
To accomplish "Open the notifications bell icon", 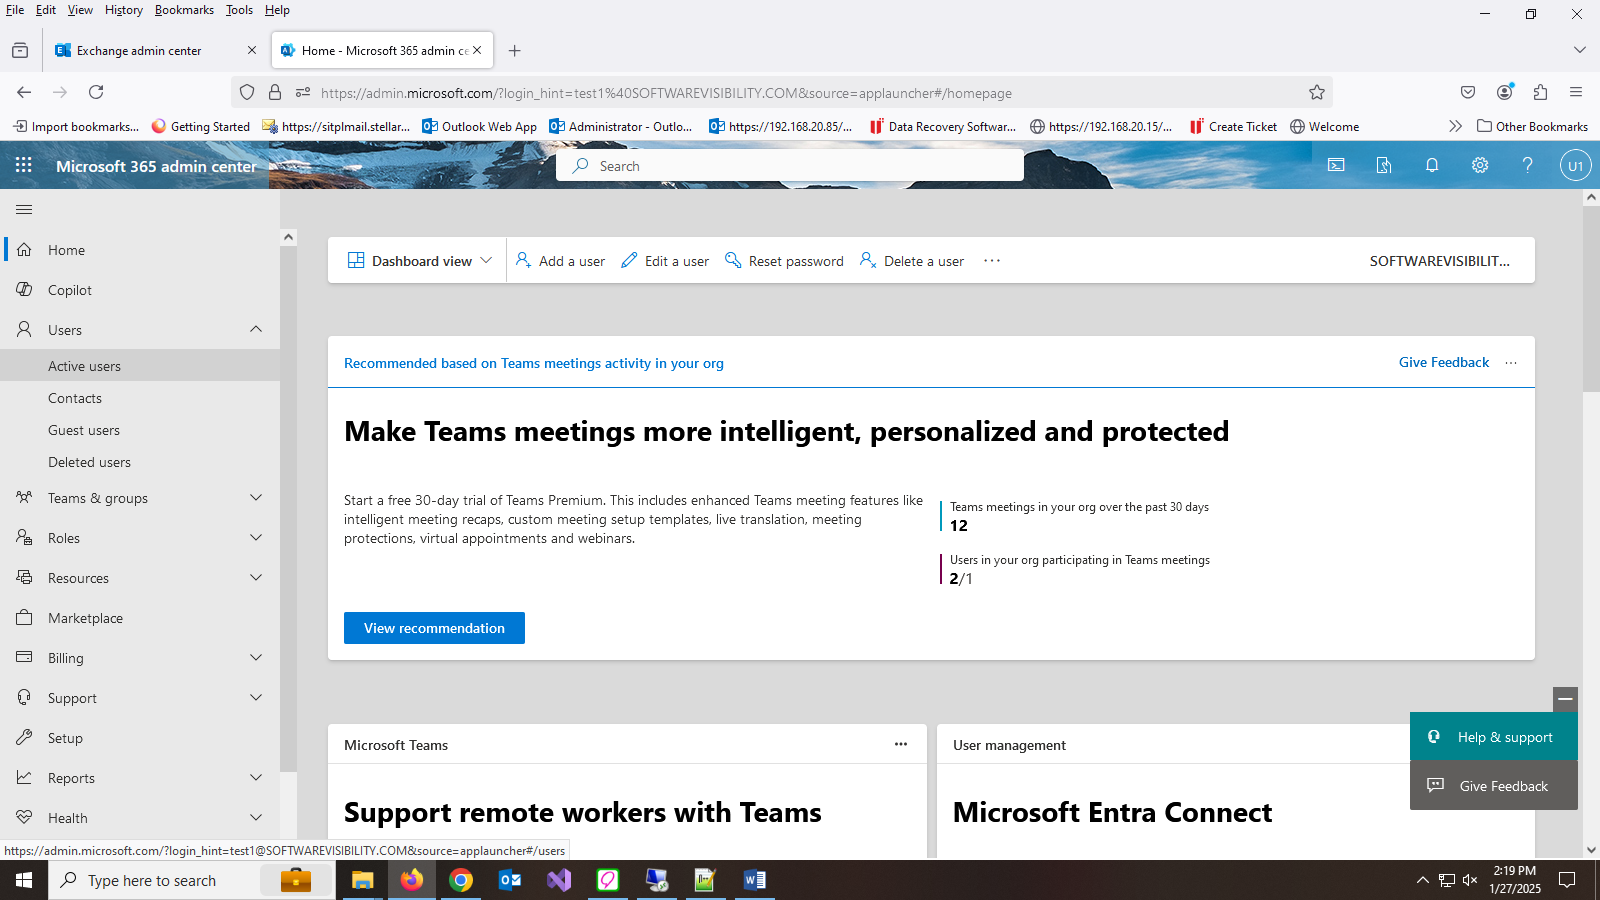I will click(x=1432, y=165).
